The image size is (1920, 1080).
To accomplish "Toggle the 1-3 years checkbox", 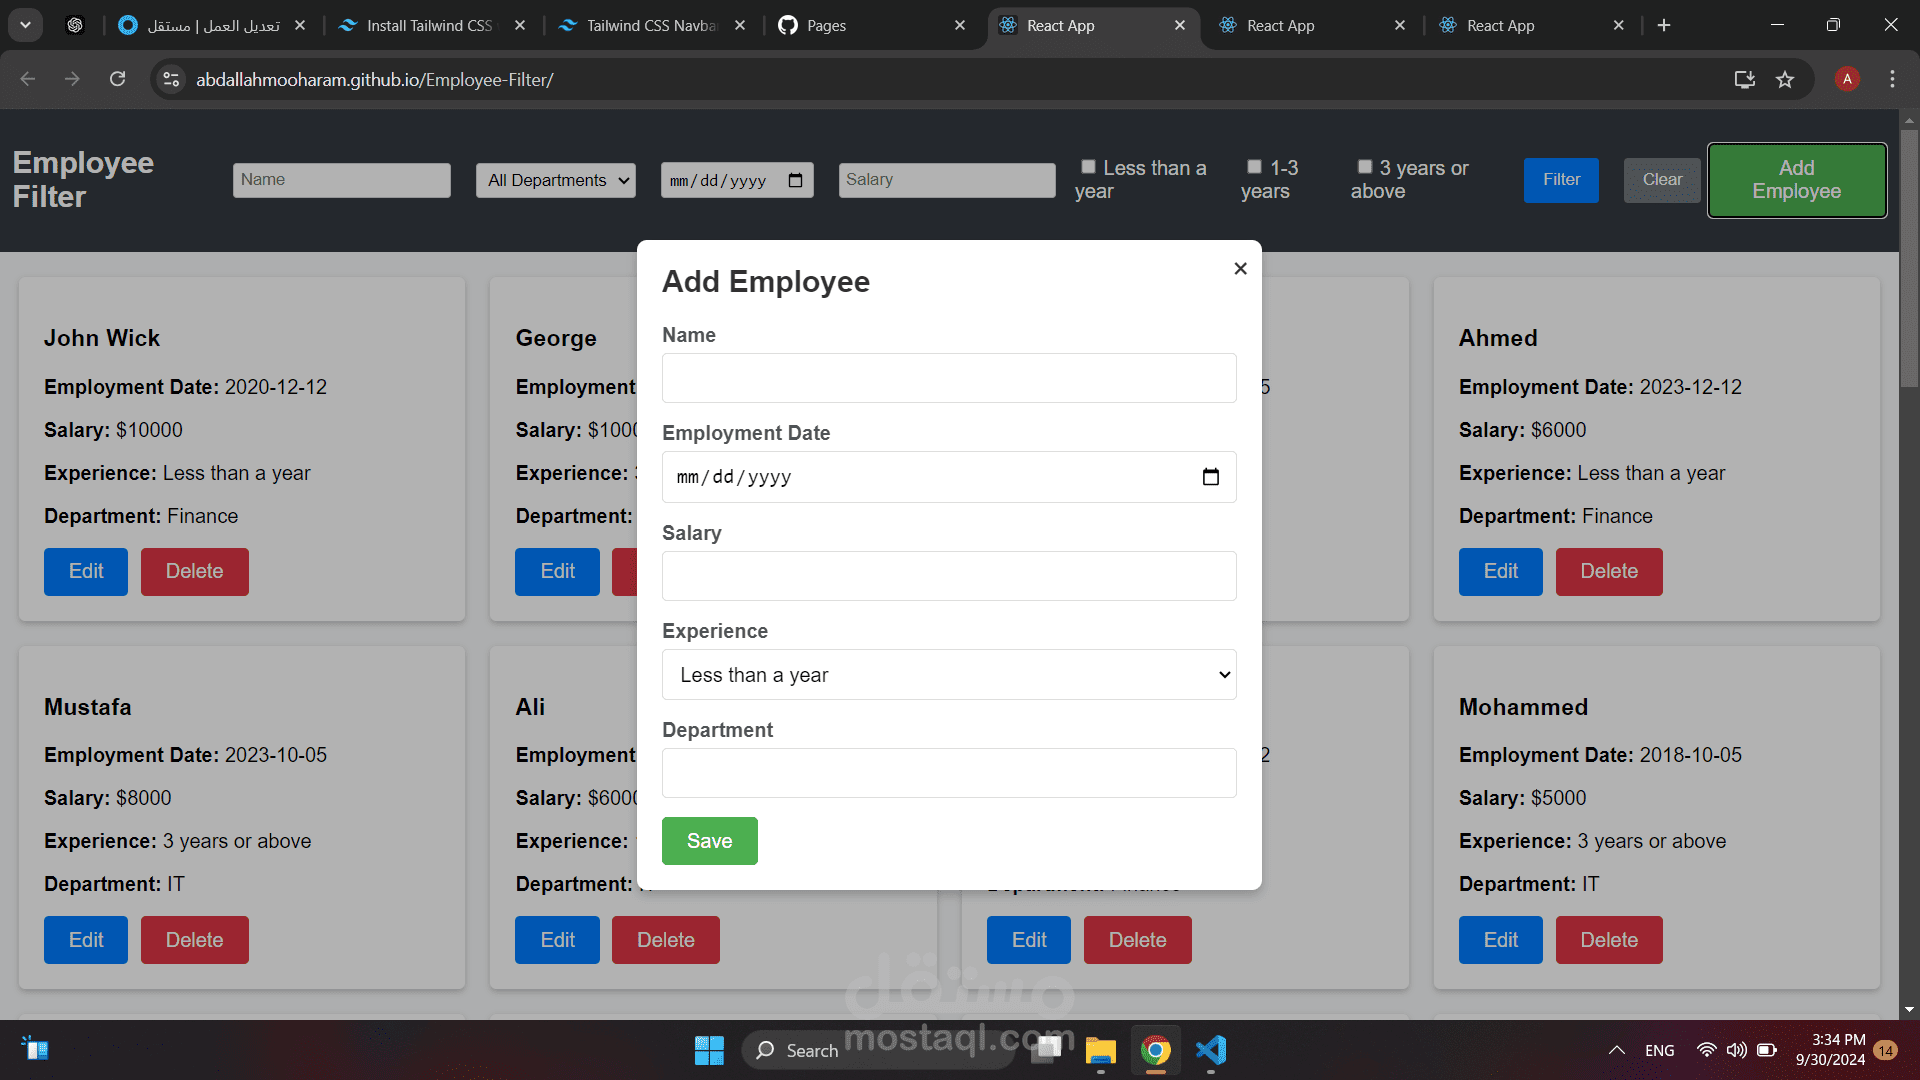I will [x=1254, y=167].
